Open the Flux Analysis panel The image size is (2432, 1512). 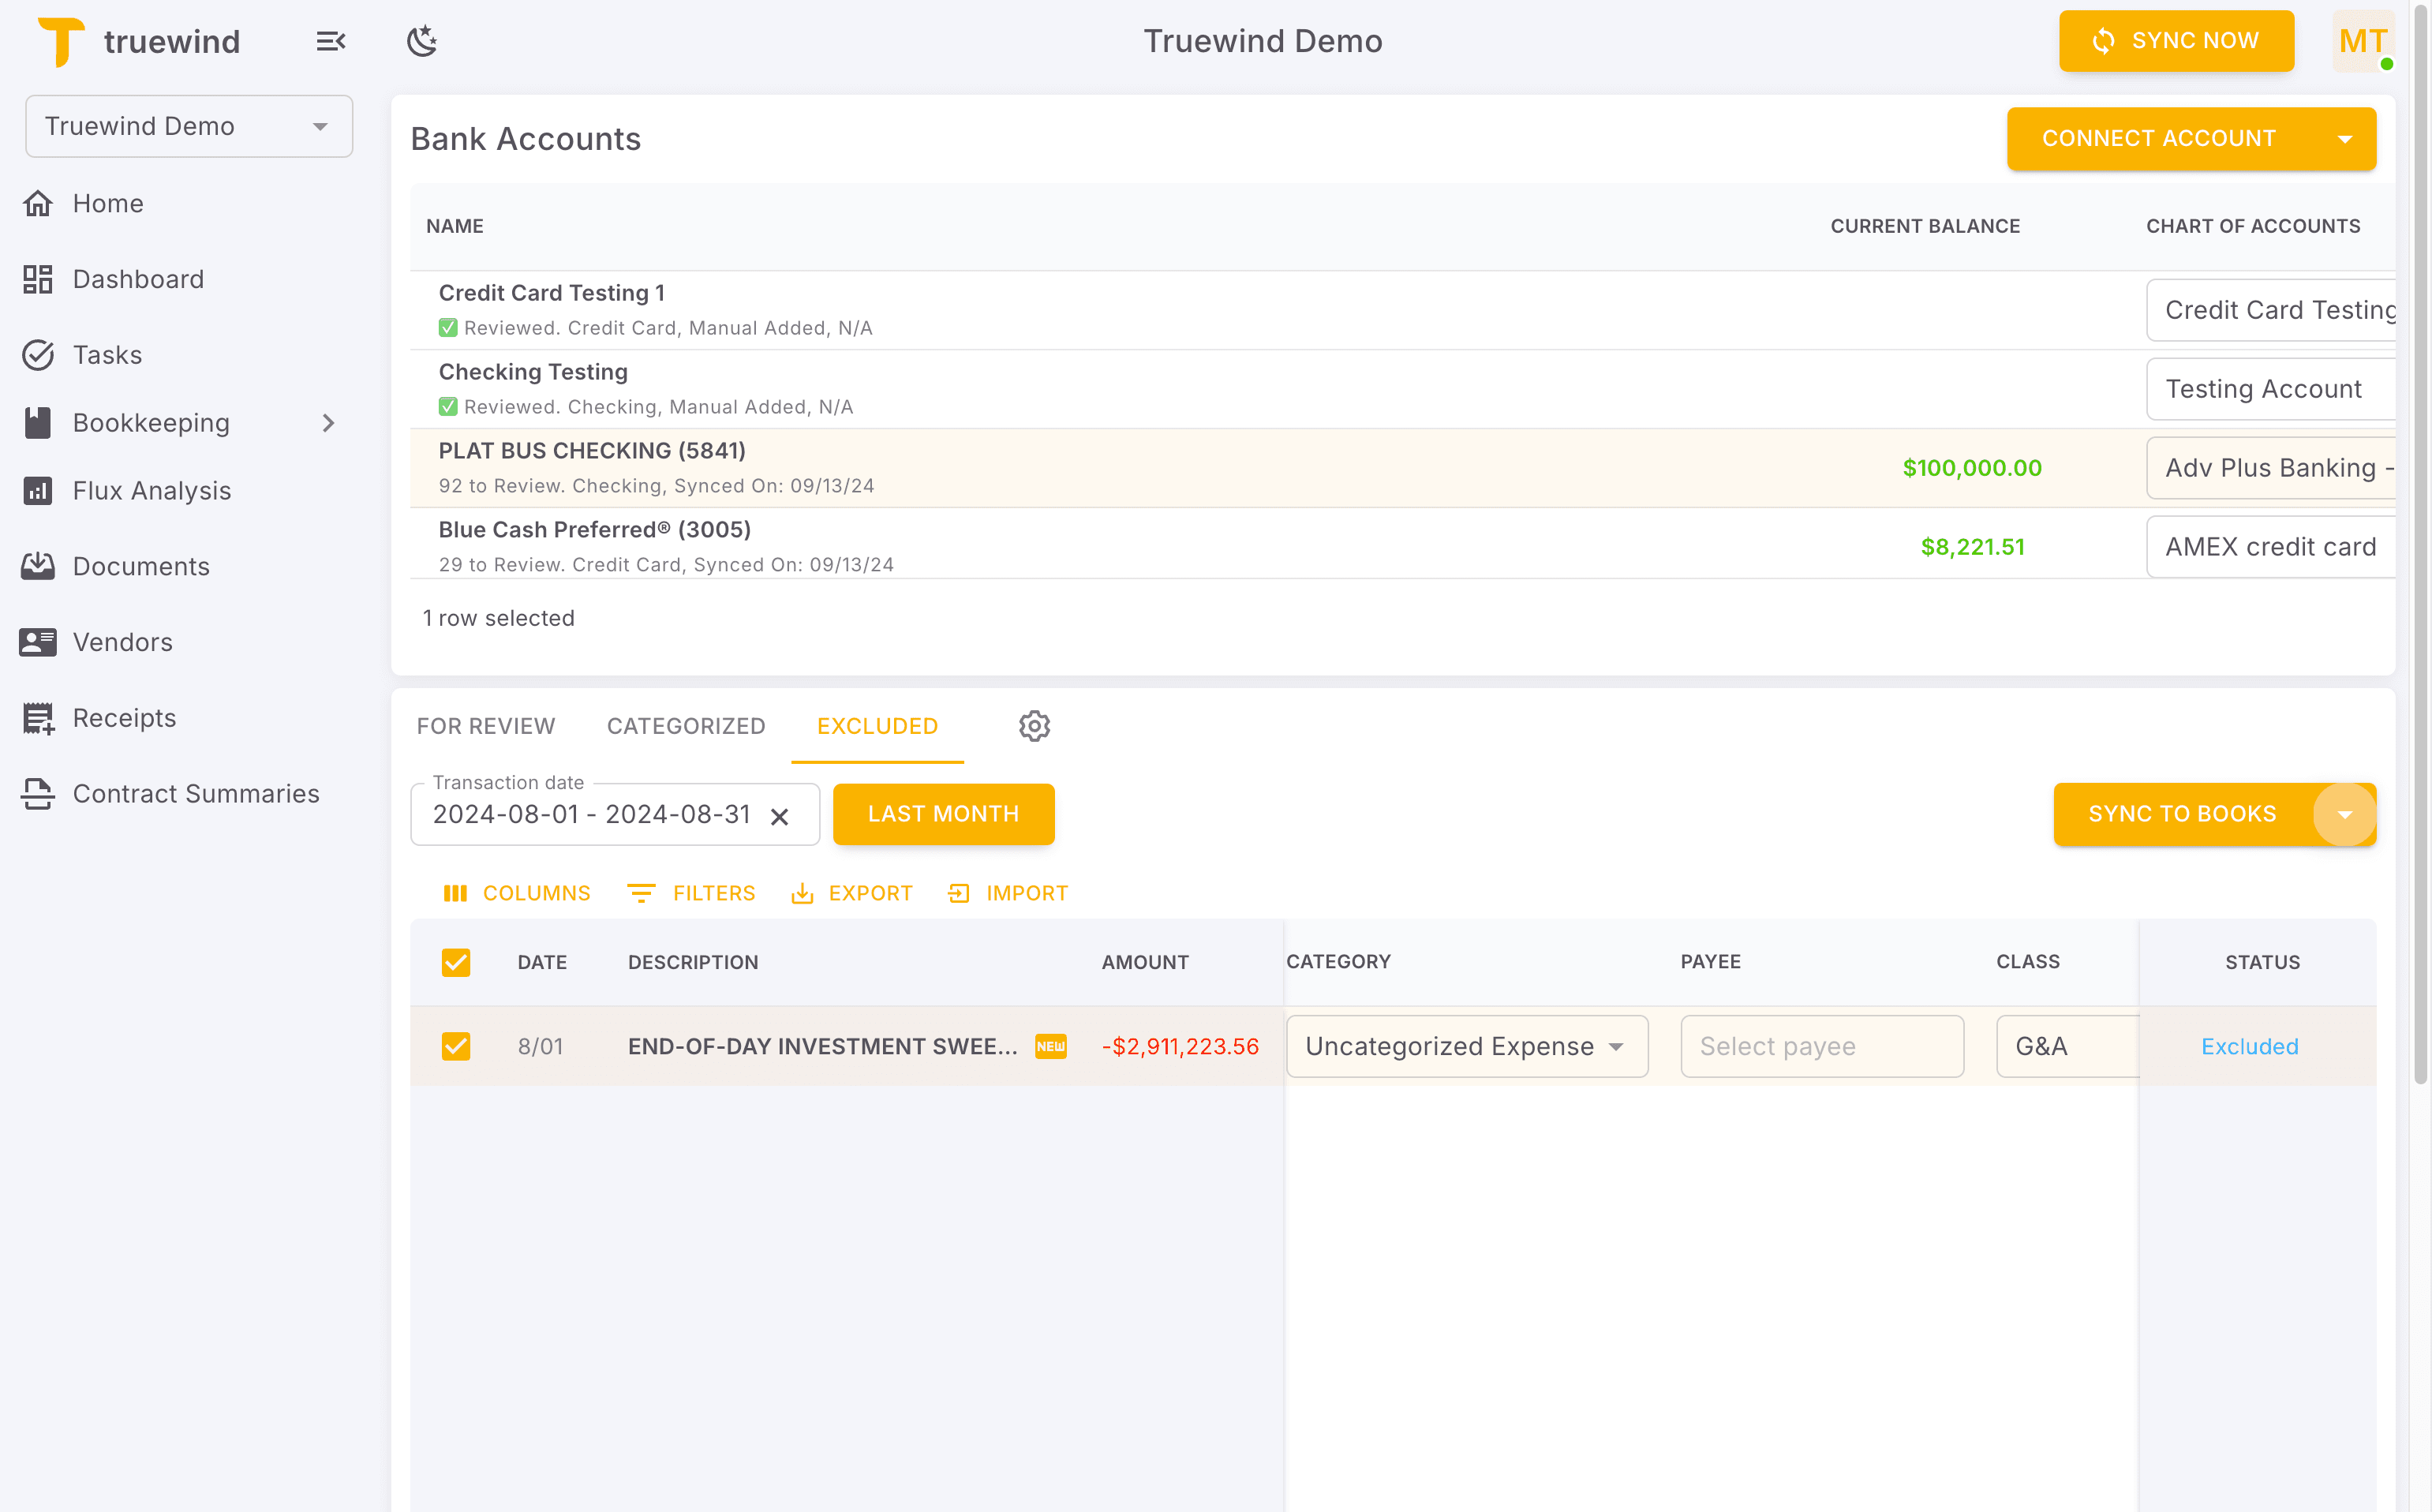tap(151, 490)
